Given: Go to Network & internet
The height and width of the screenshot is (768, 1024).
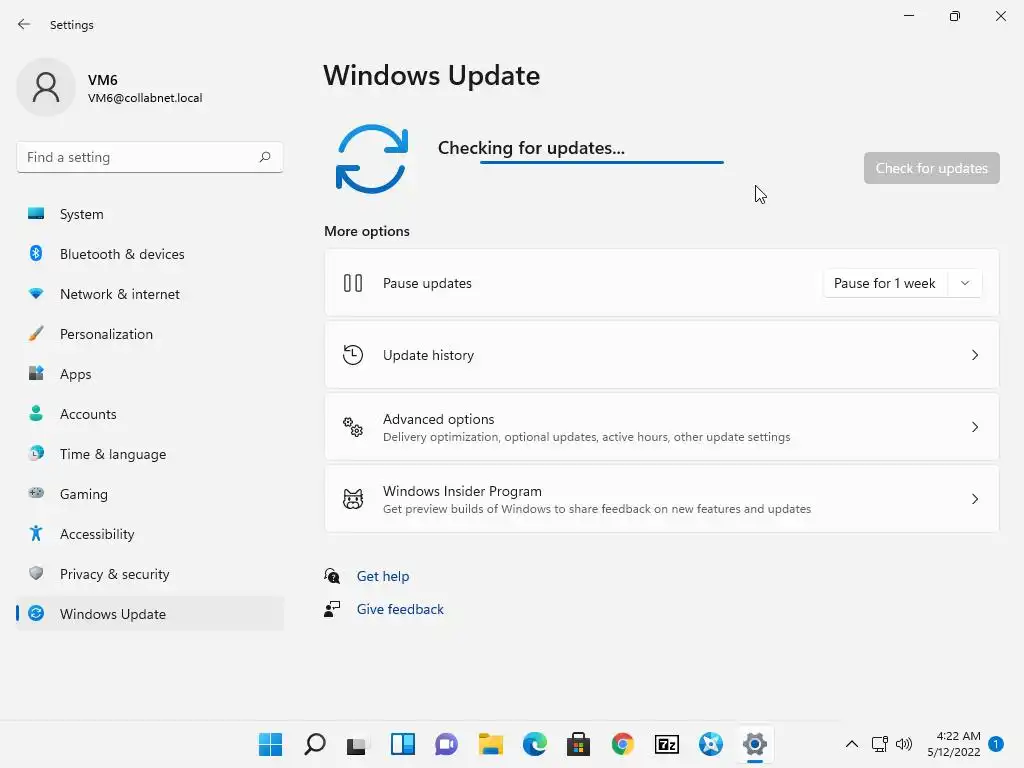Looking at the screenshot, I should [150, 294].
